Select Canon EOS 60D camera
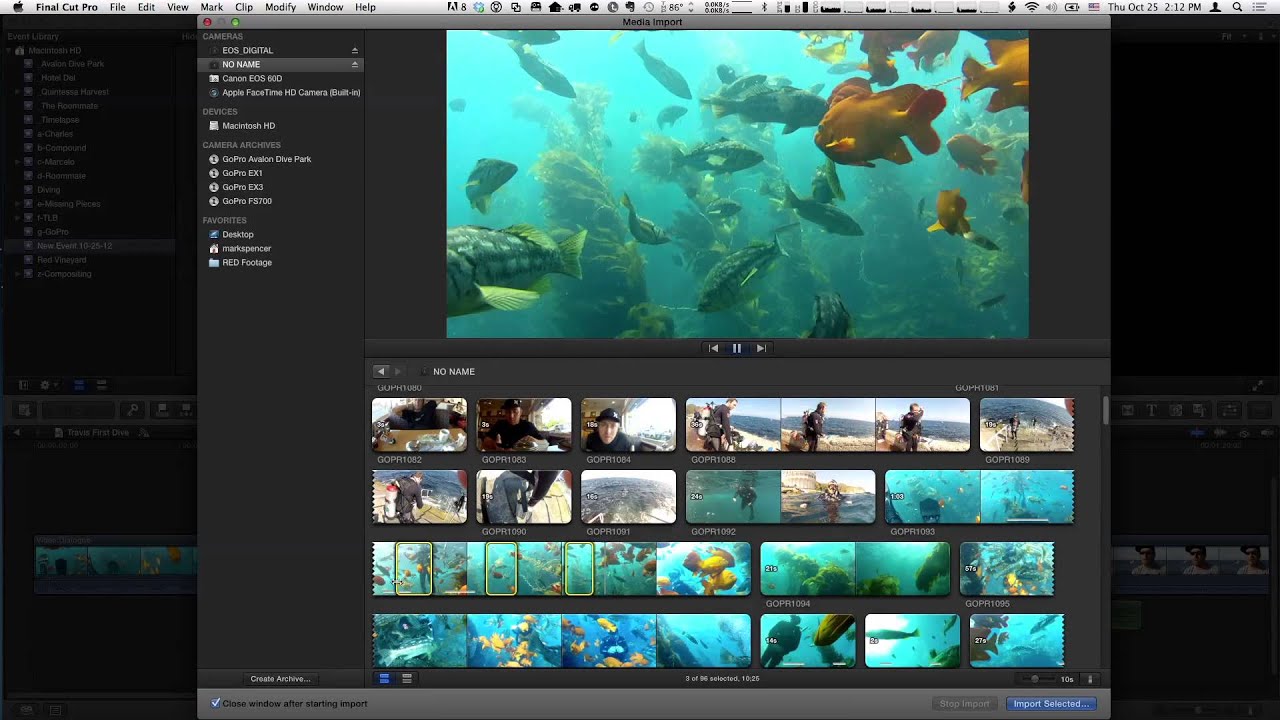 pyautogui.click(x=251, y=78)
